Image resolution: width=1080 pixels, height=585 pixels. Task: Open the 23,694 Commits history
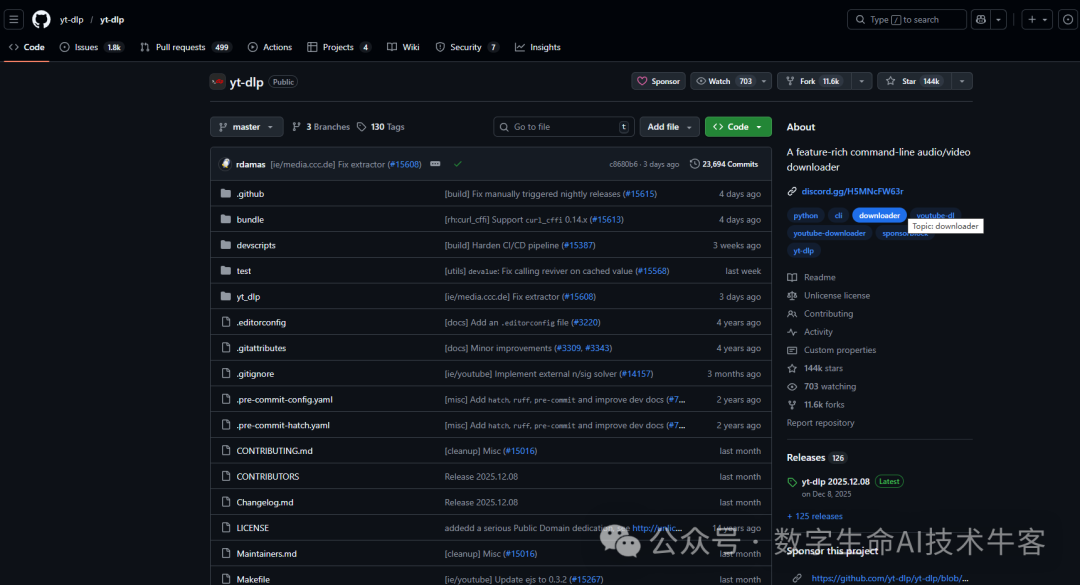coord(724,164)
